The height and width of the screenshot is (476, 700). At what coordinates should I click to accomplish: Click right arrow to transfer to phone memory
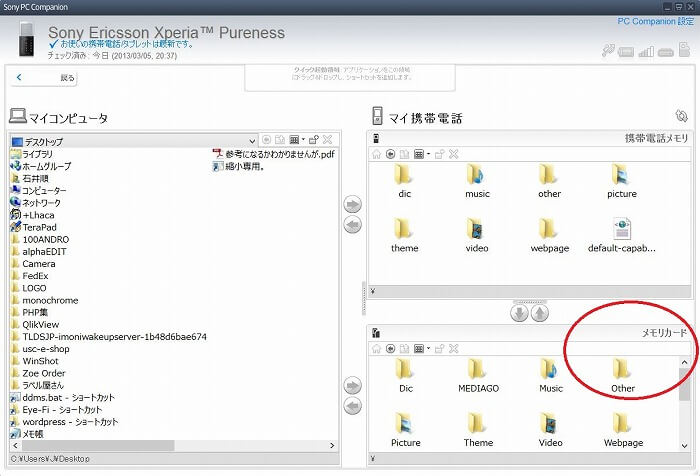point(353,205)
